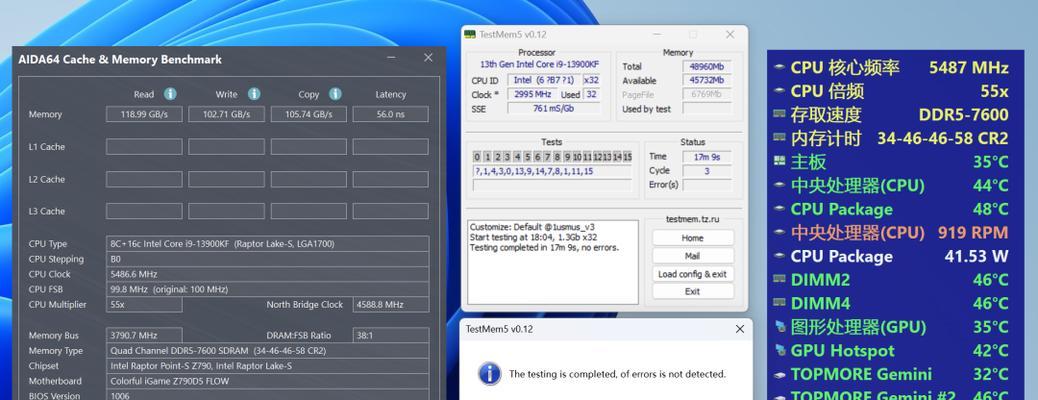Click motherboard icon beside 主板 row

click(779, 162)
